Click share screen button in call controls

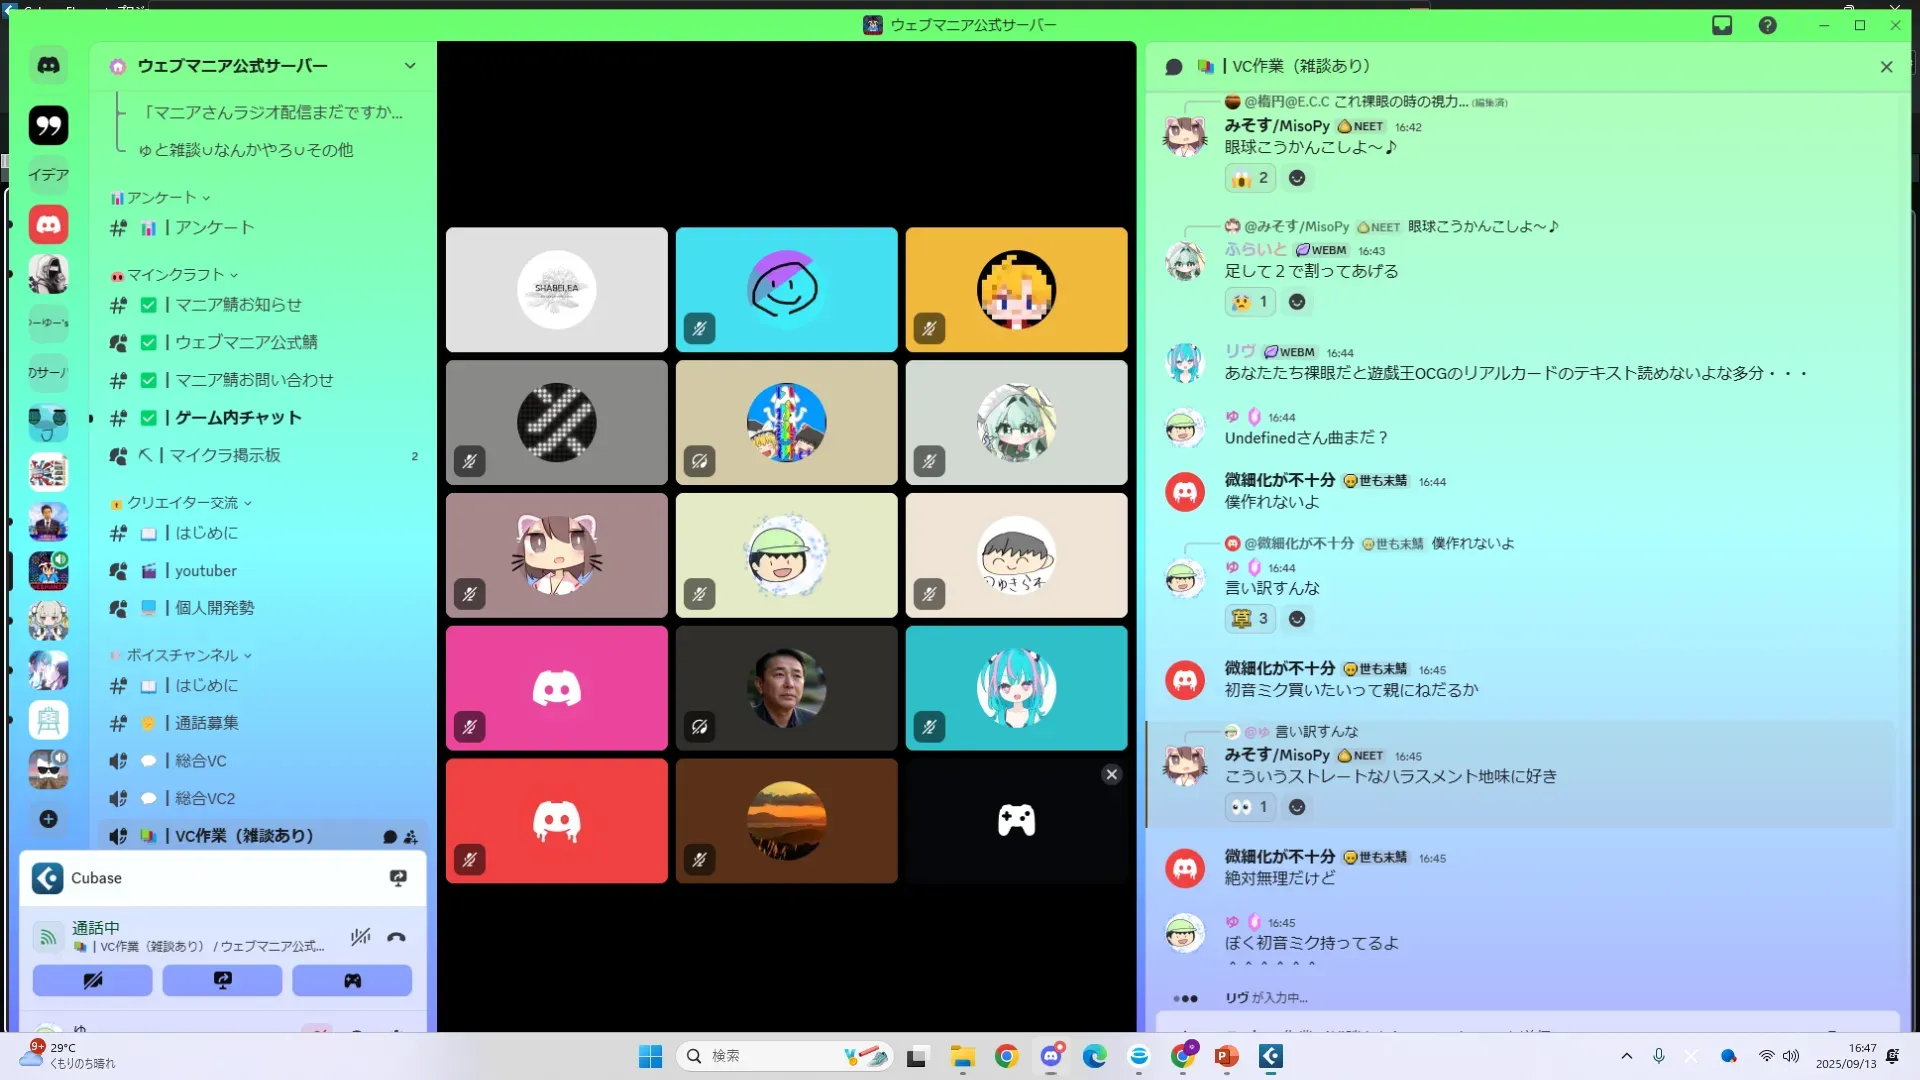click(222, 981)
